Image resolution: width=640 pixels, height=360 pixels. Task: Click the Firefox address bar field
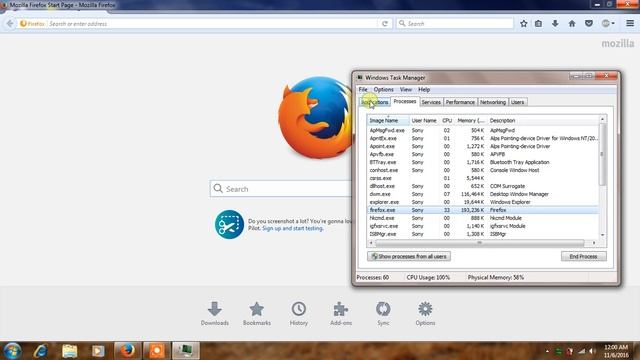pos(212,24)
